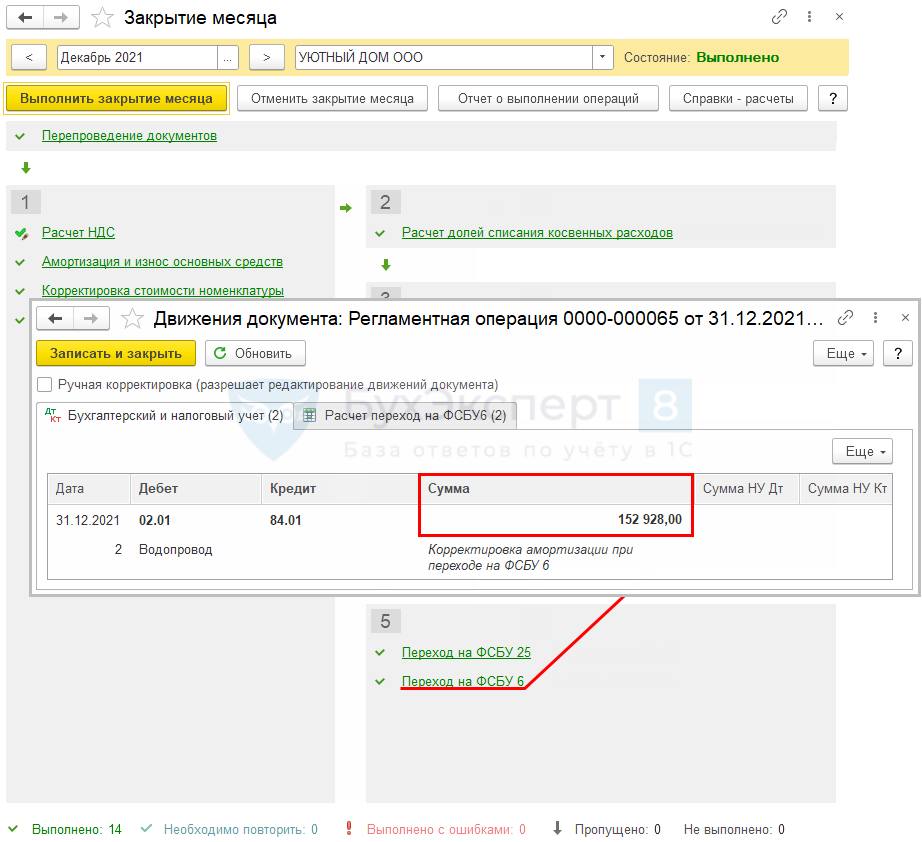
Task: Click checkmark icon beside Перепроведение документов
Action: (x=20, y=136)
